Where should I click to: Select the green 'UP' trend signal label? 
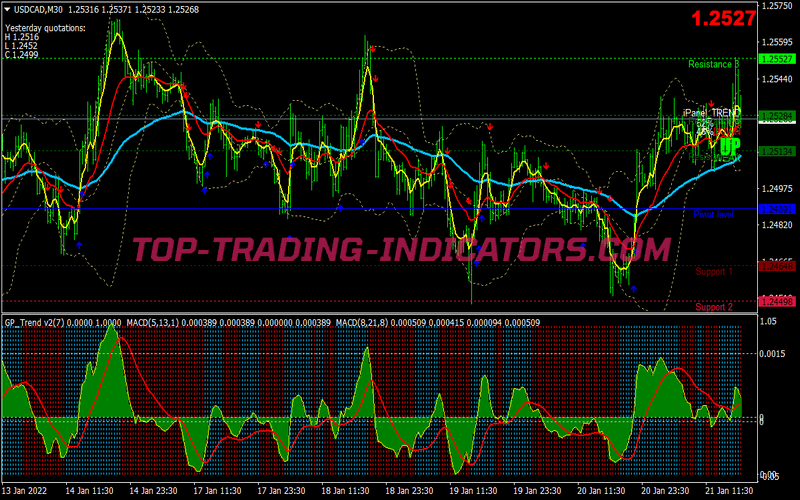coord(730,147)
